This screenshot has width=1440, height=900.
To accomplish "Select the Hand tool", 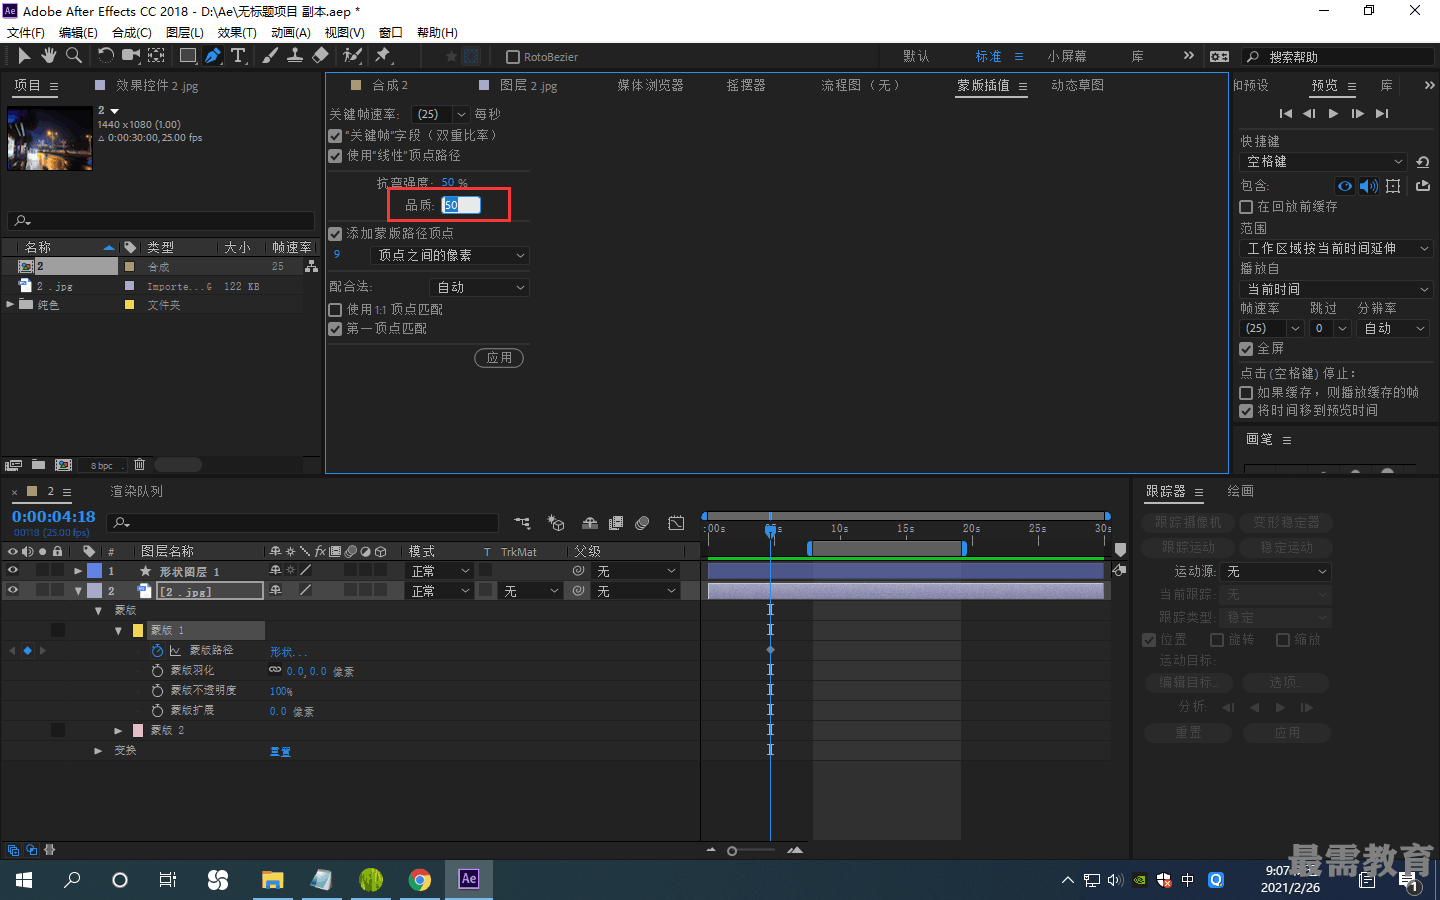I will coord(48,56).
